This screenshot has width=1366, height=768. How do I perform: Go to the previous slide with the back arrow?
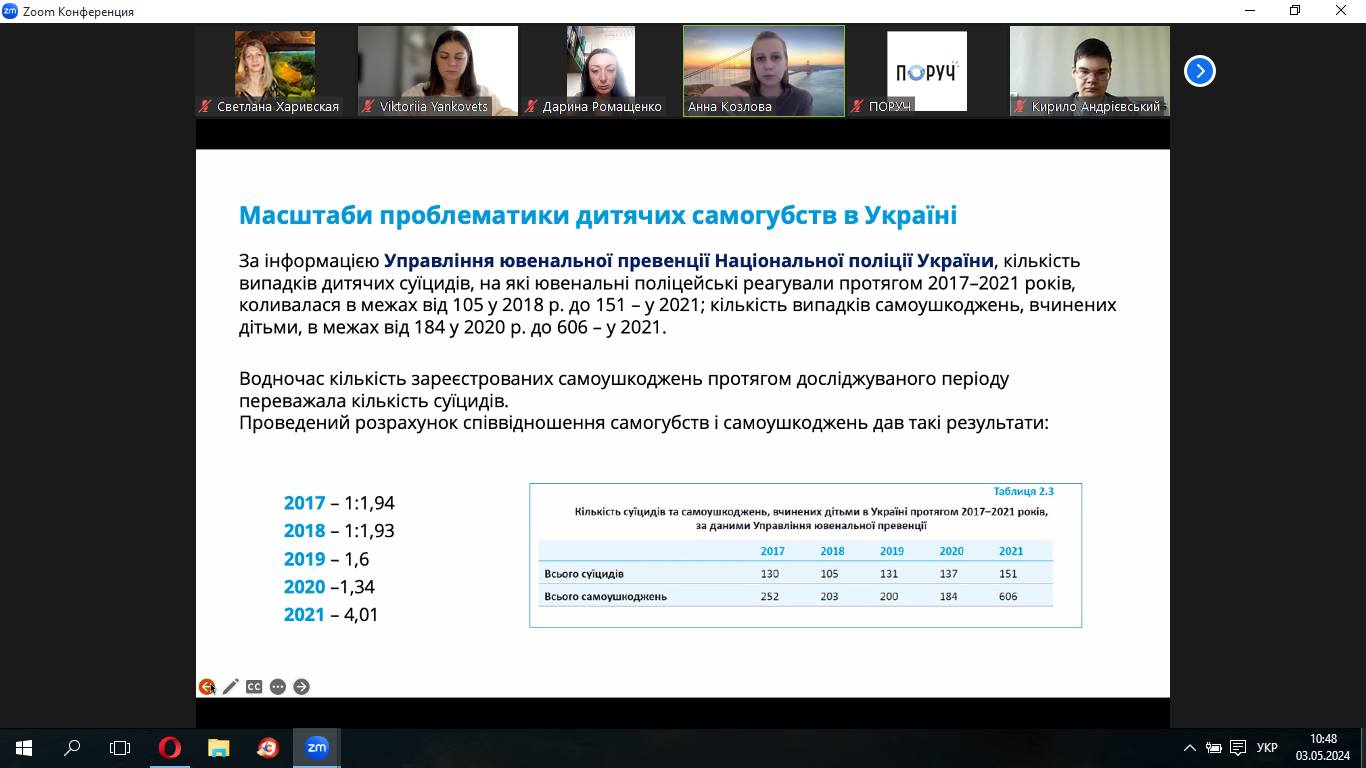[x=207, y=687]
